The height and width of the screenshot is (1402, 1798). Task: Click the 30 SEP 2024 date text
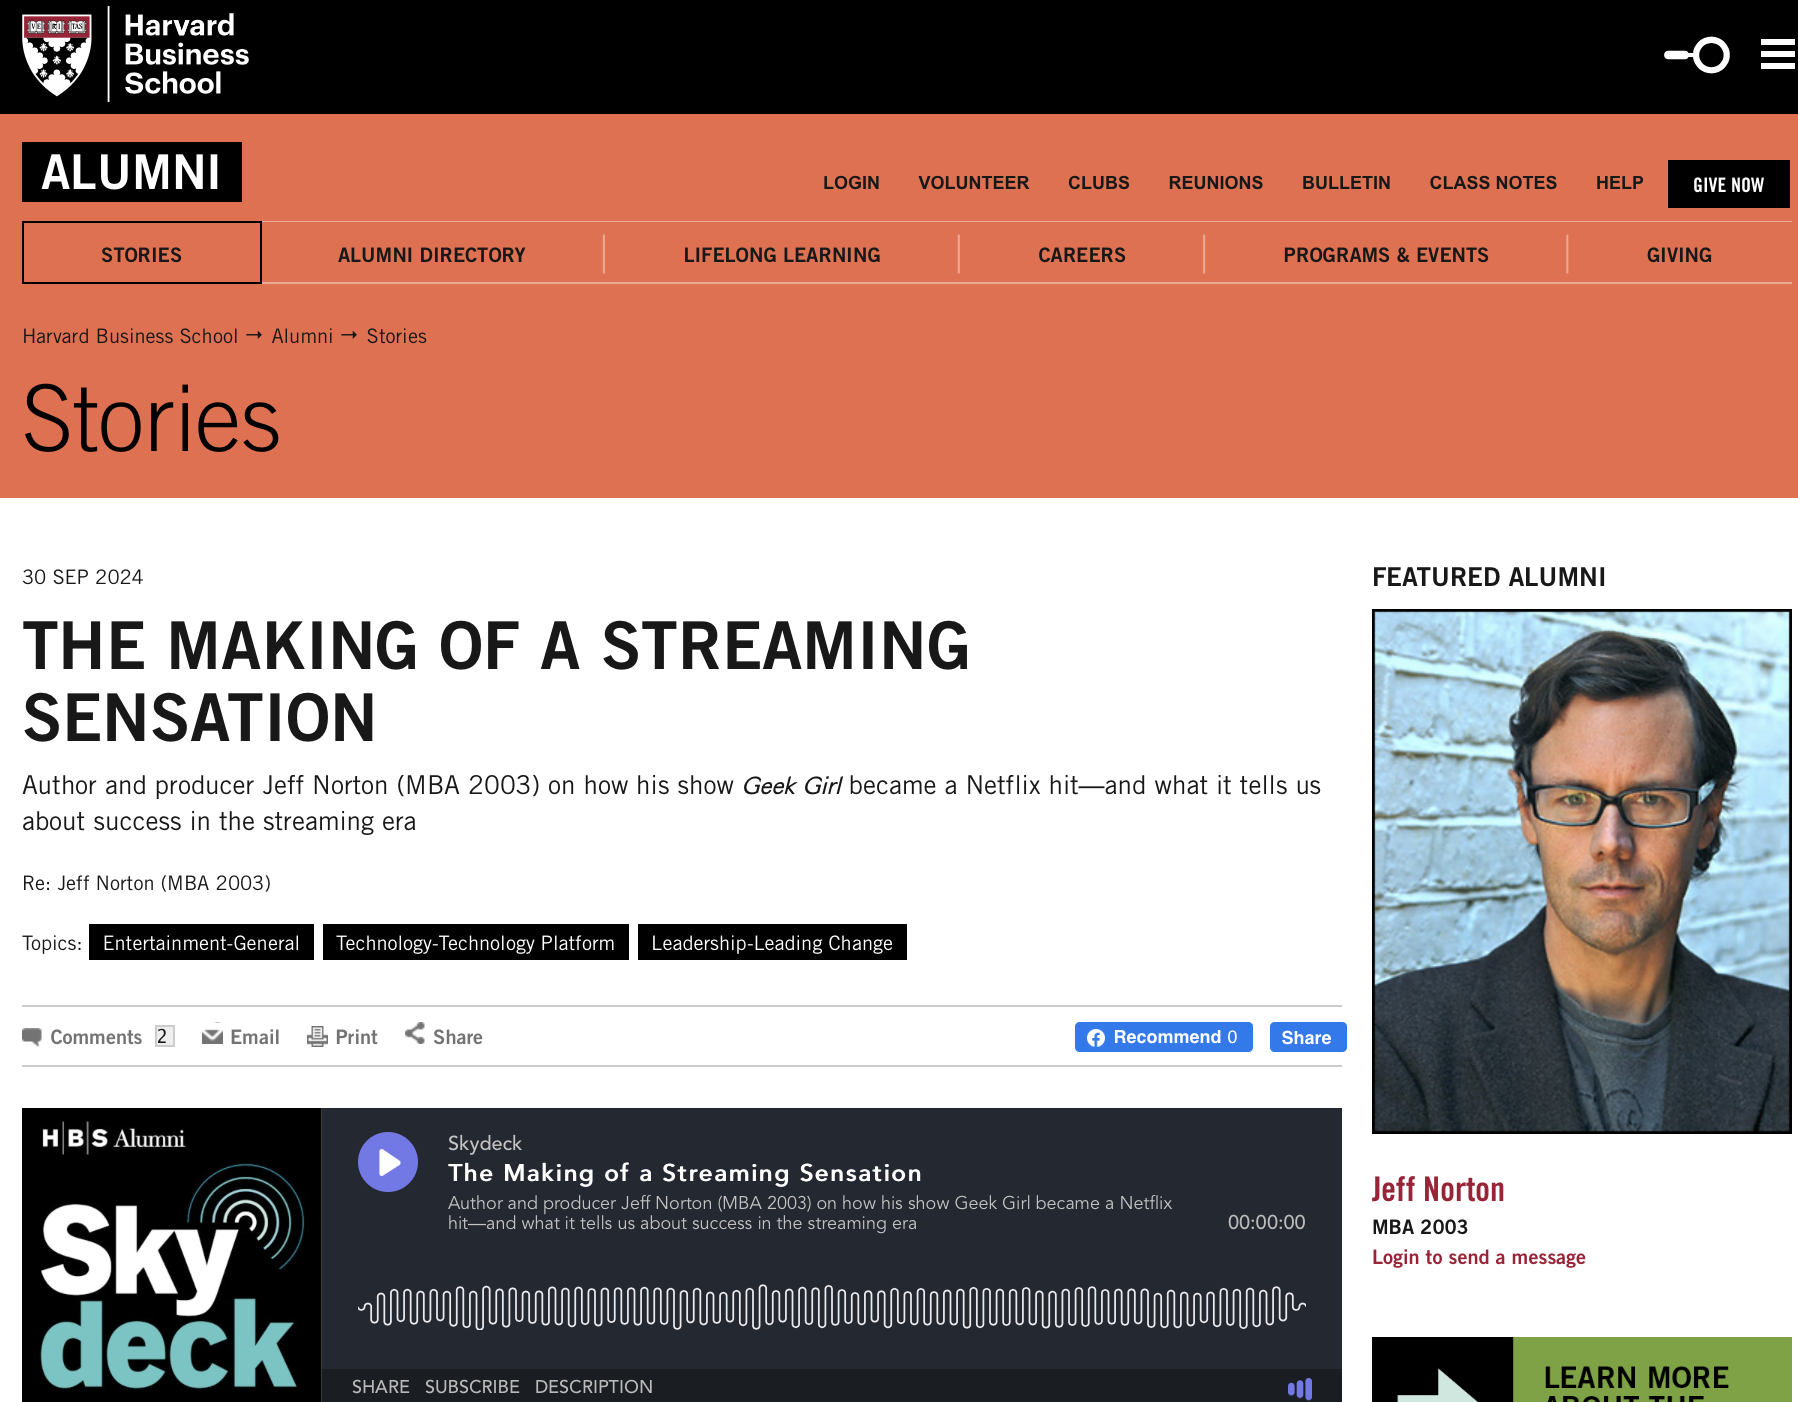tap(83, 577)
